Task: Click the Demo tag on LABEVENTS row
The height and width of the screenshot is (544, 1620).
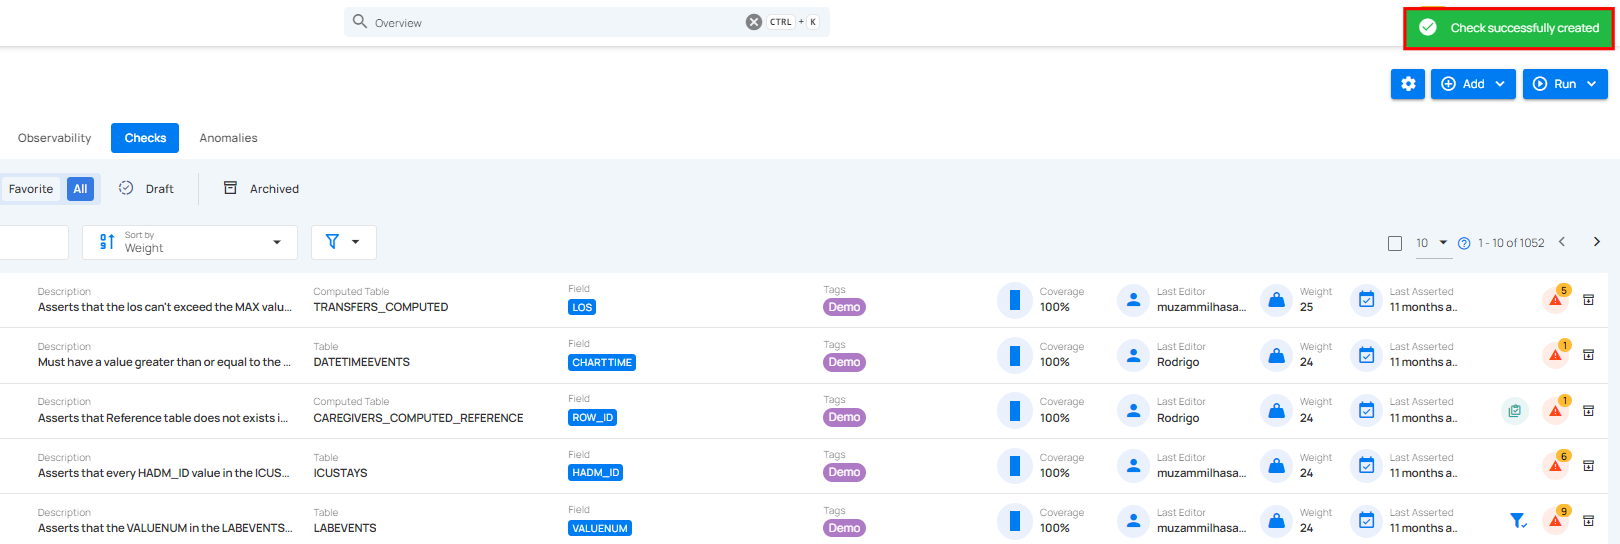Action: coord(844,528)
